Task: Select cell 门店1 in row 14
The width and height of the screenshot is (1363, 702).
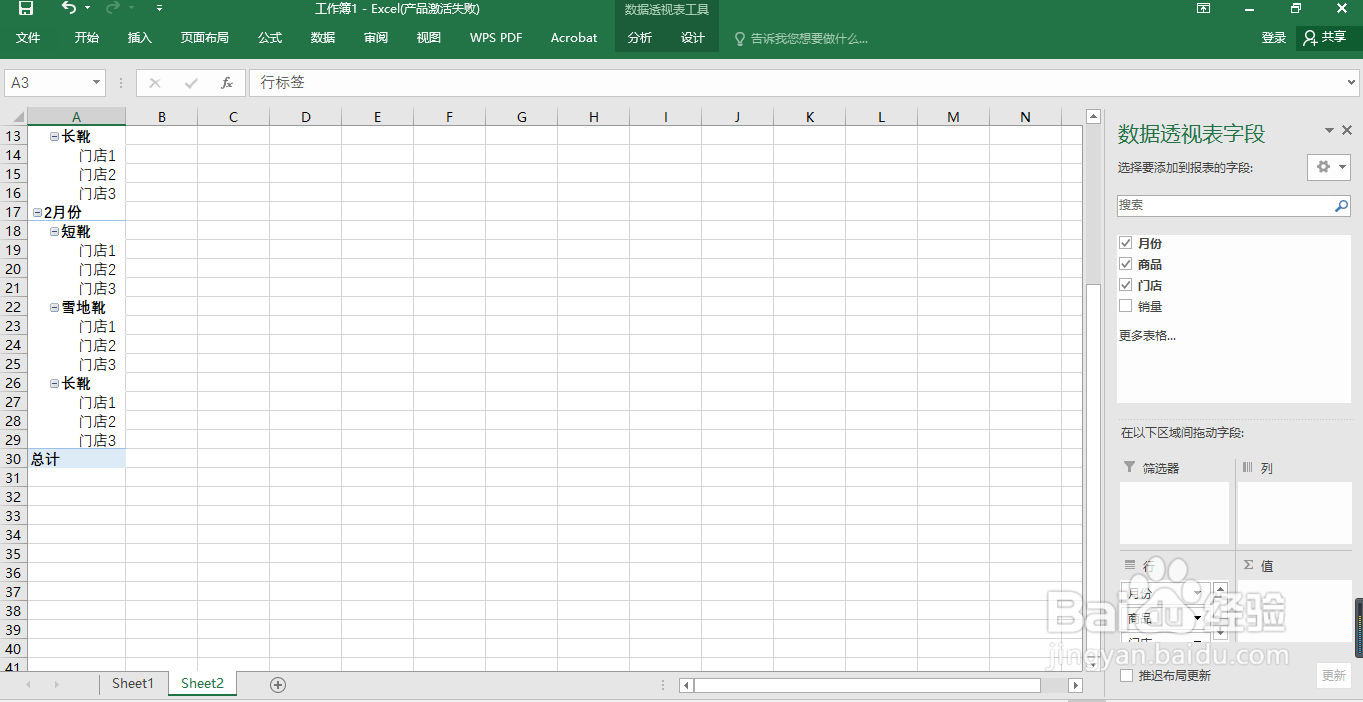Action: point(77,155)
